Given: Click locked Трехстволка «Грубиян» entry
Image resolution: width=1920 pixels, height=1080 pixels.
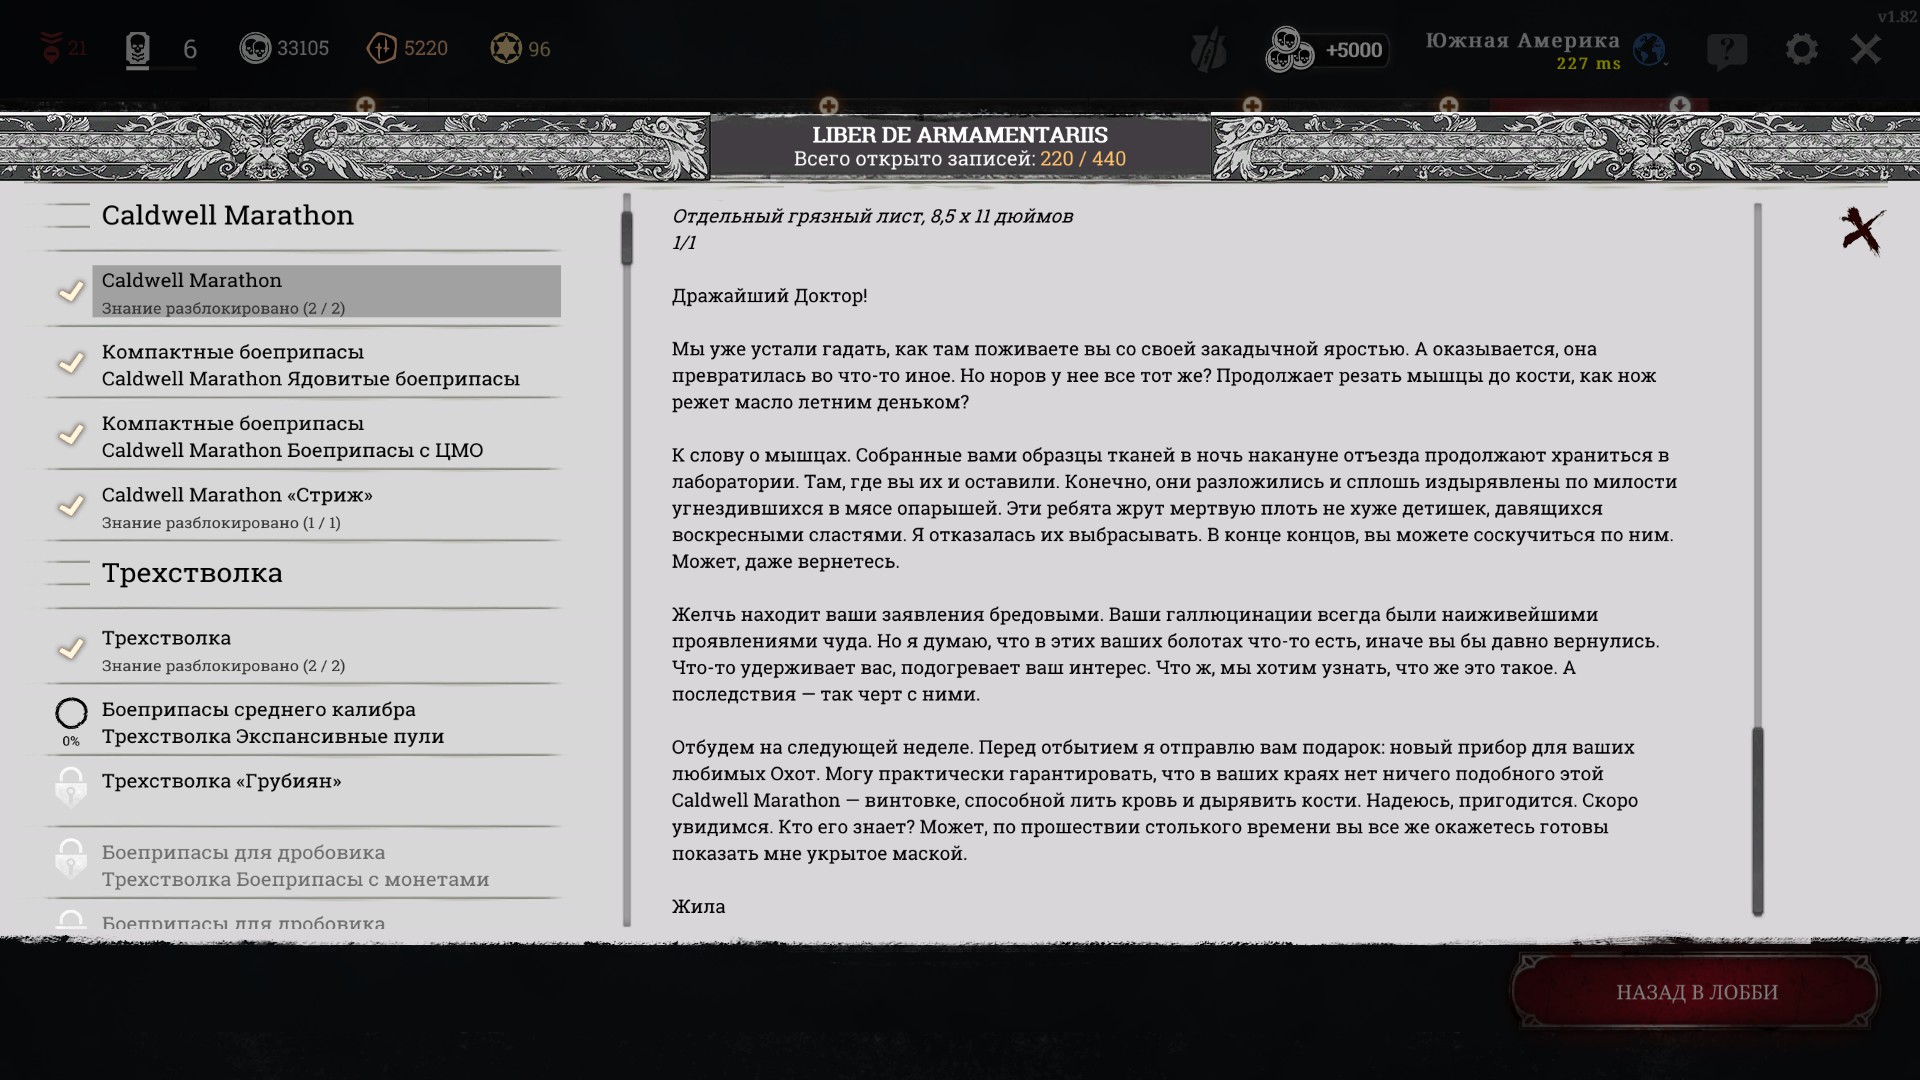Looking at the screenshot, I should (221, 781).
